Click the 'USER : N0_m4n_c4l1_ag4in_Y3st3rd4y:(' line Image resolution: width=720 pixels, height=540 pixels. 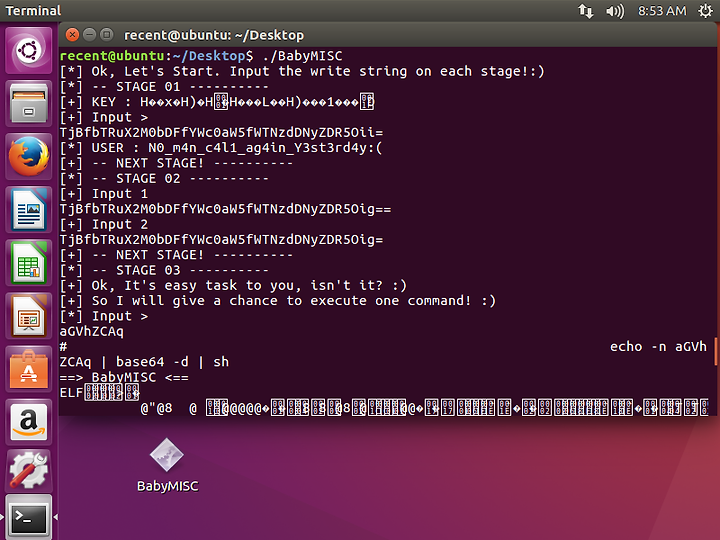point(221,148)
